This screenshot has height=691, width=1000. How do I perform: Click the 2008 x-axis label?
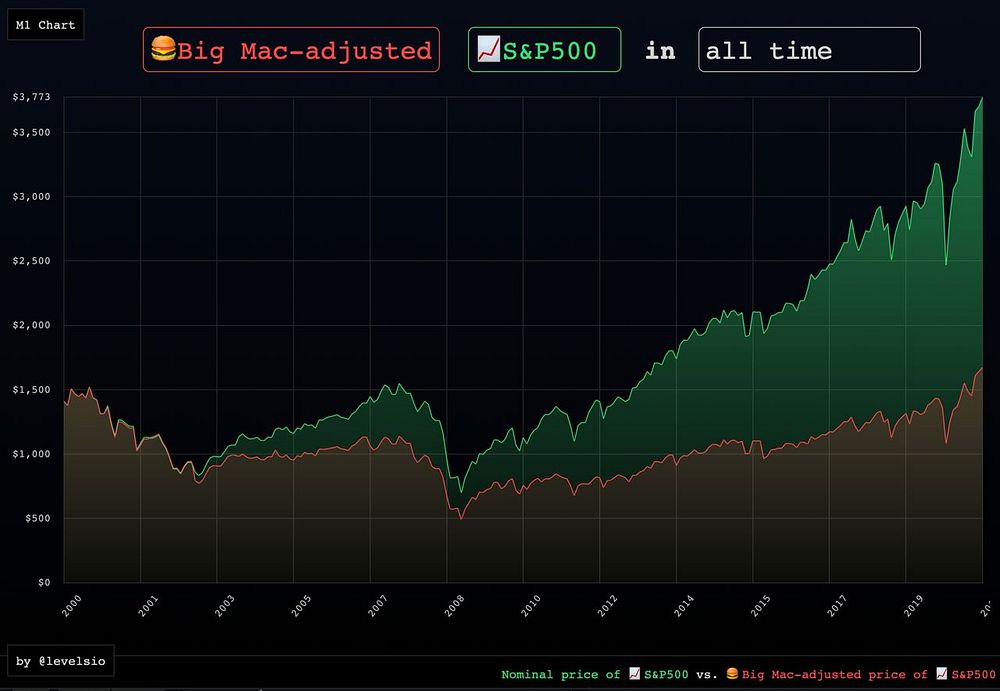click(454, 606)
